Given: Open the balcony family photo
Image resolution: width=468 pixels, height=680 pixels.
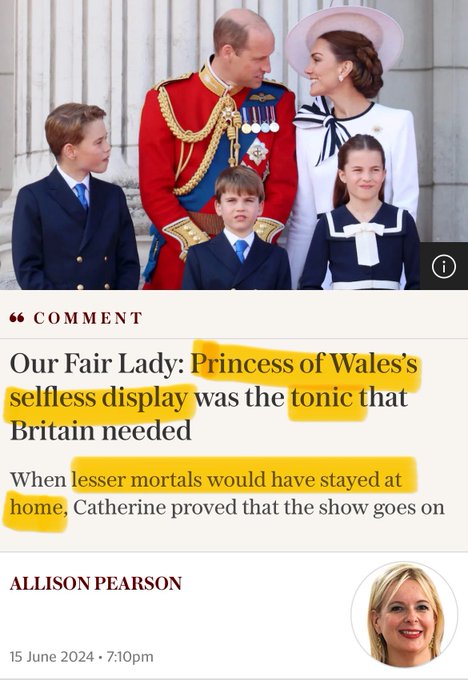Looking at the screenshot, I should coord(234,144).
